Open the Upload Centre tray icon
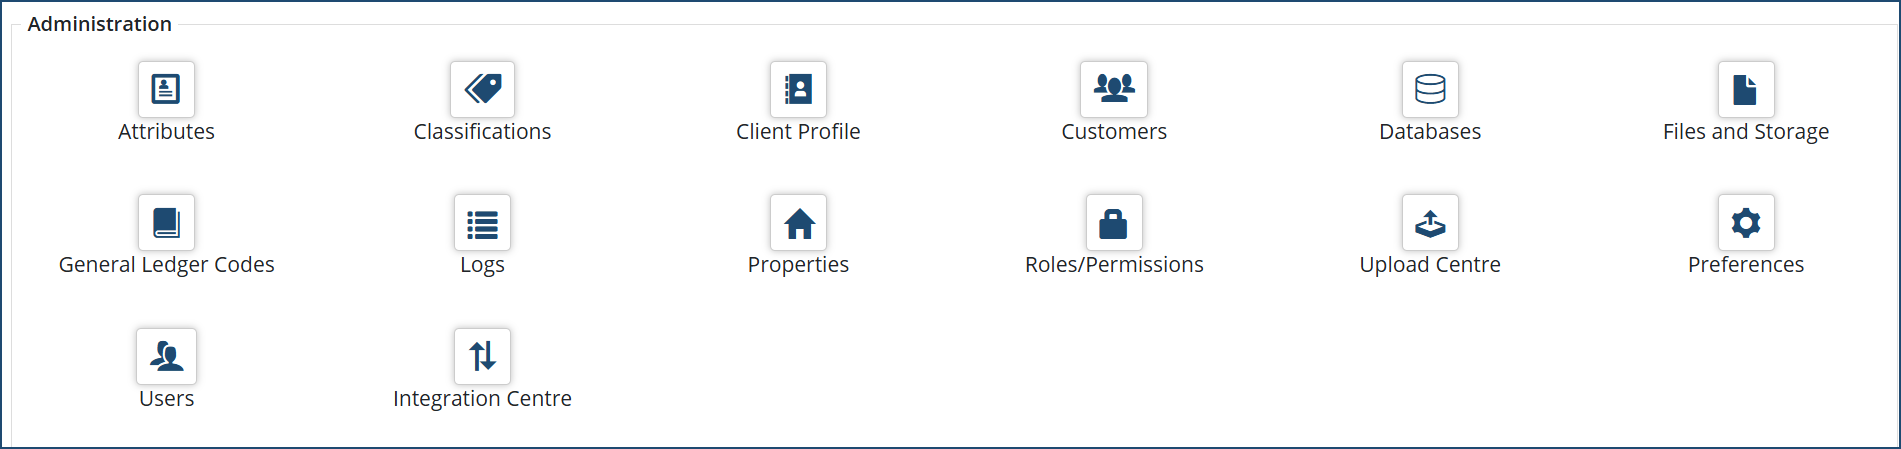This screenshot has height=449, width=1901. 1430,222
